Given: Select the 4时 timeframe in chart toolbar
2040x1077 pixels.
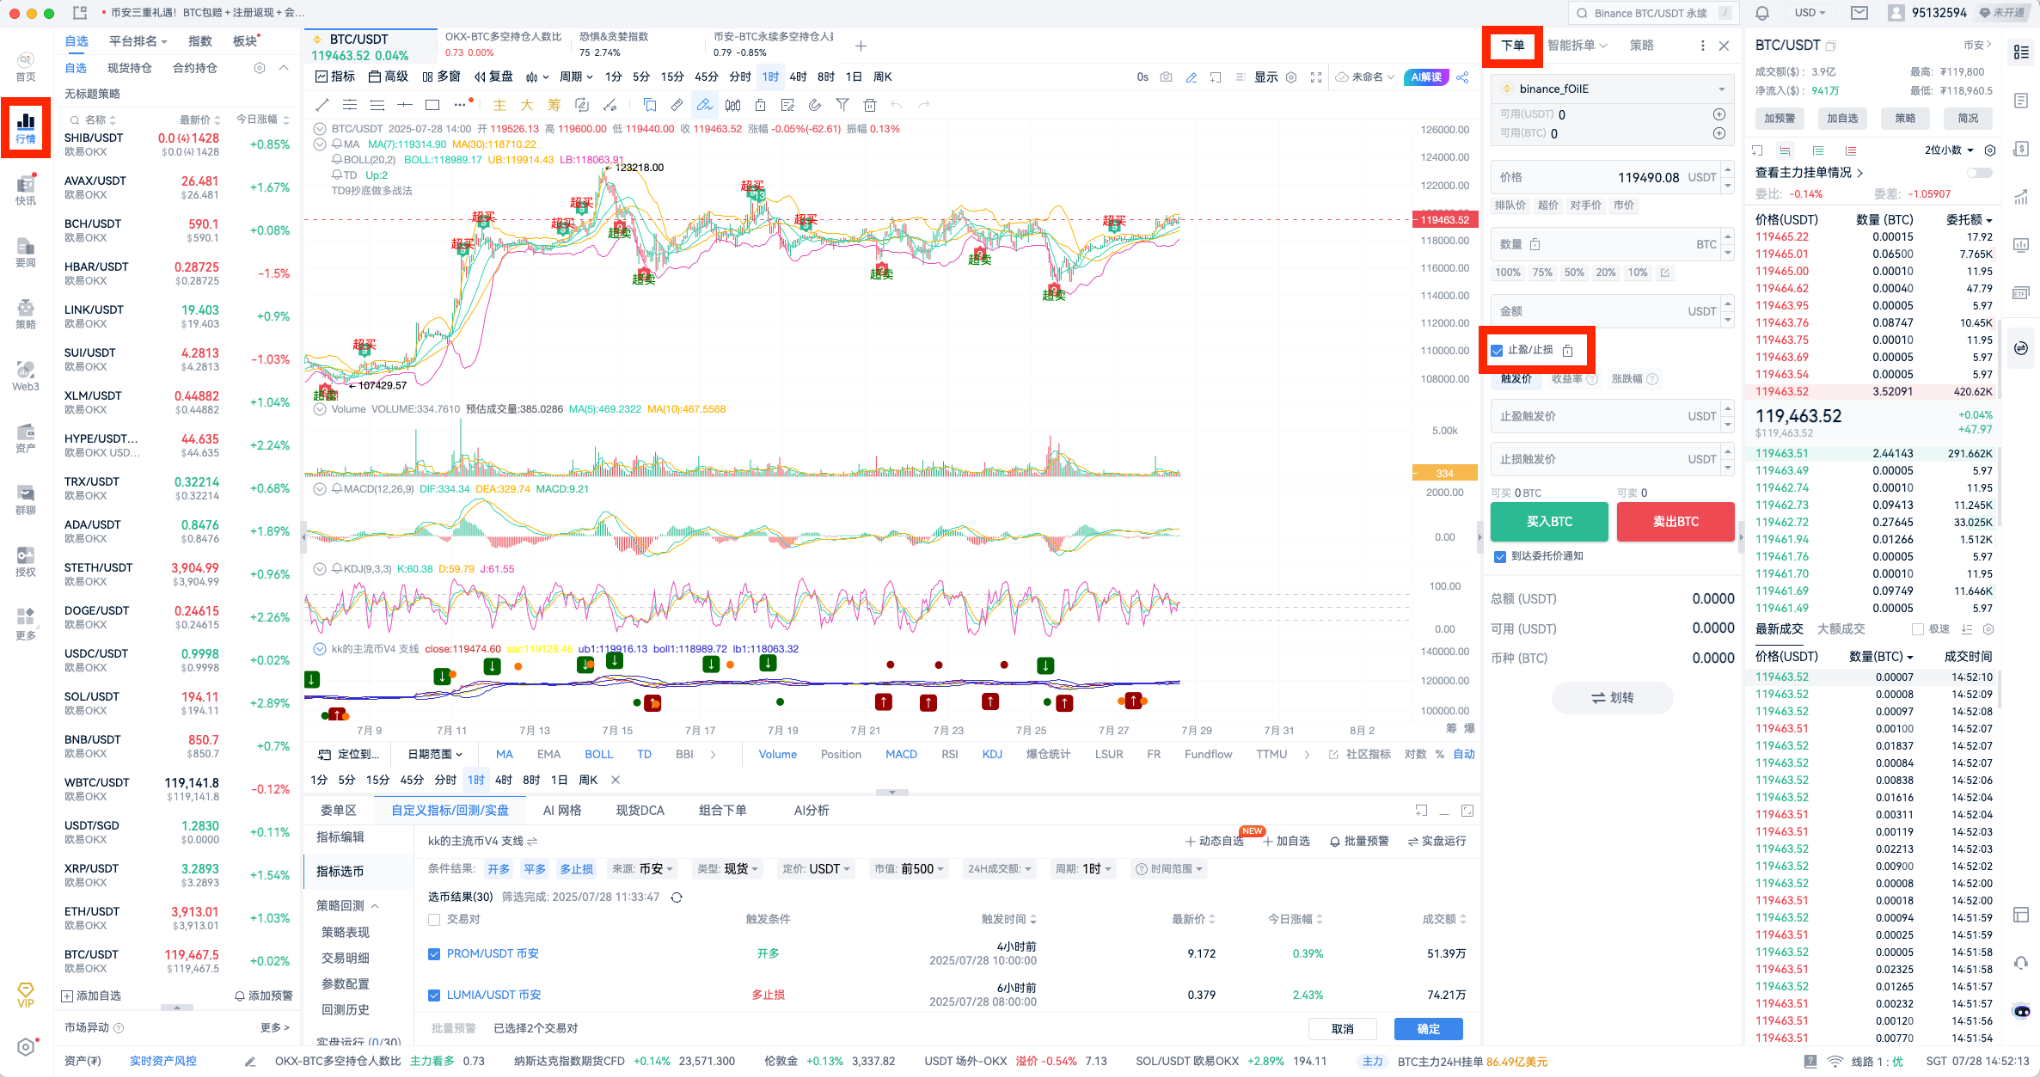Looking at the screenshot, I should click(x=797, y=77).
